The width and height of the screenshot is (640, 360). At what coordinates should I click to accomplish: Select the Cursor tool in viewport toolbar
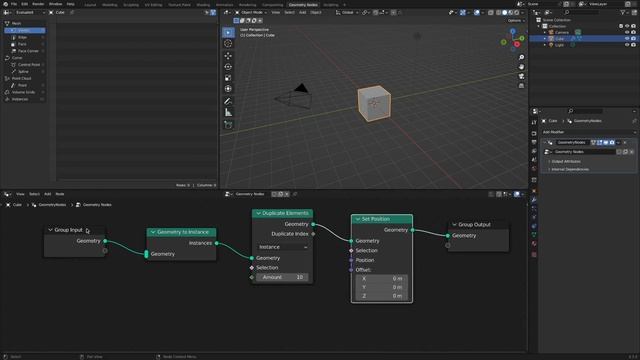[228, 43]
